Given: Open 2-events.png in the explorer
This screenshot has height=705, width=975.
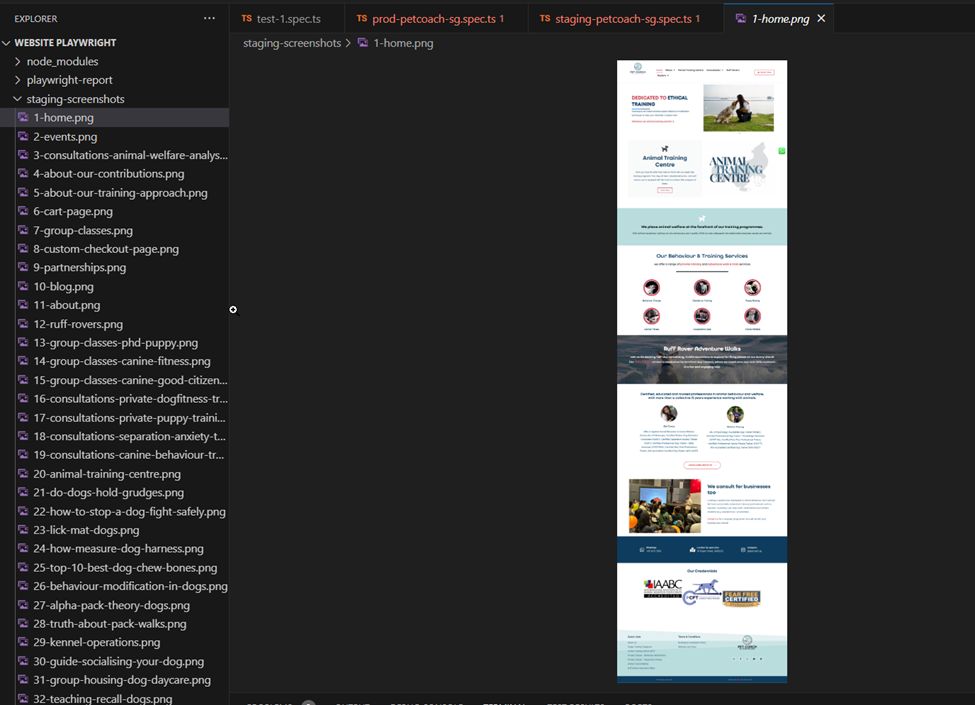Looking at the screenshot, I should point(114,136).
